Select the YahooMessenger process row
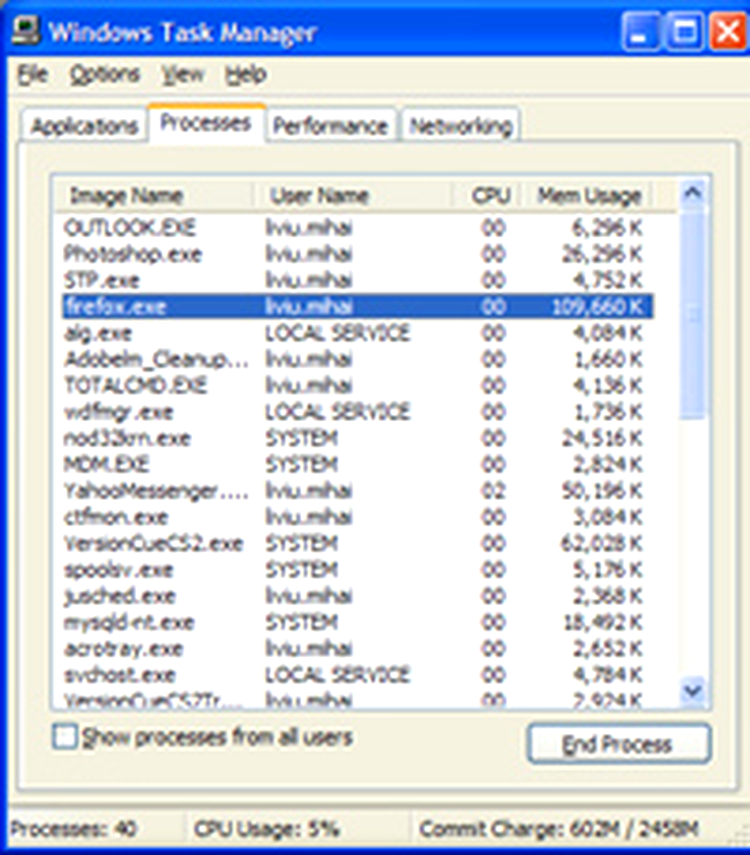The height and width of the screenshot is (855, 750). pyautogui.click(x=357, y=491)
